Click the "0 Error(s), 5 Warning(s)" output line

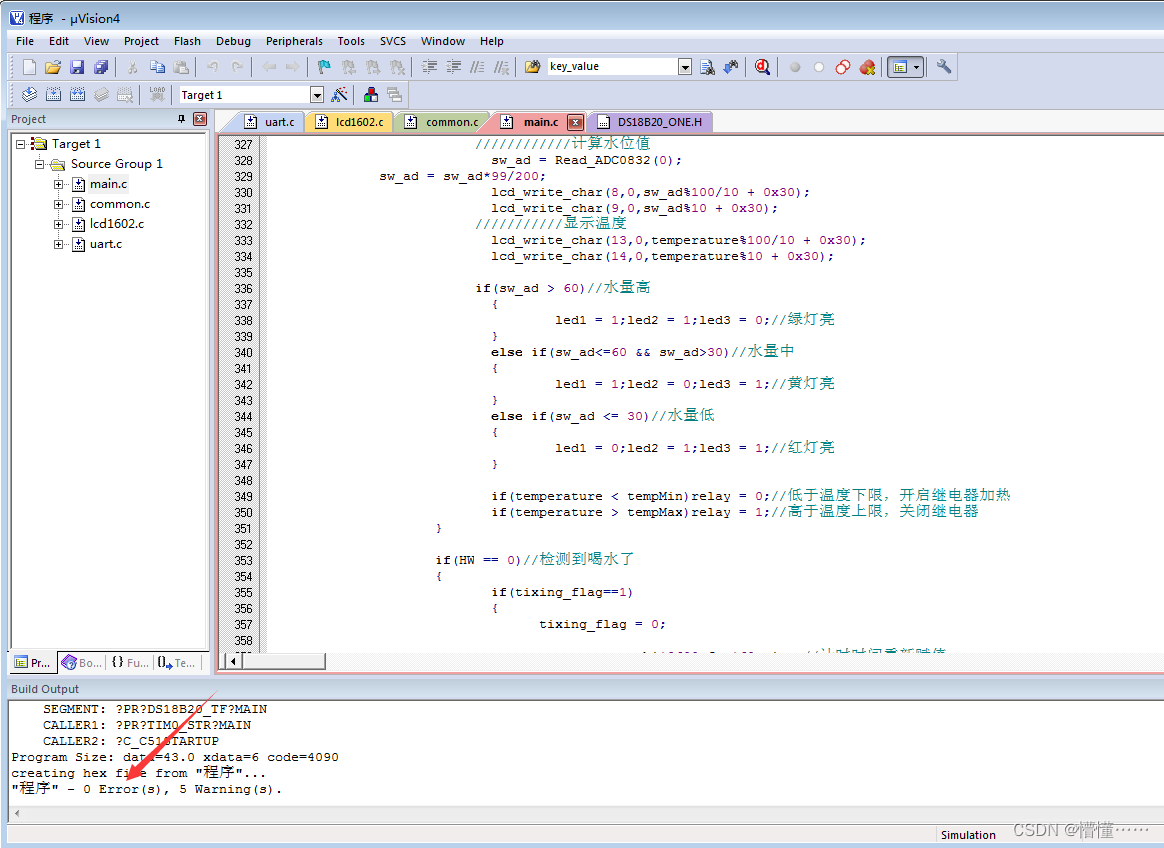pos(147,789)
